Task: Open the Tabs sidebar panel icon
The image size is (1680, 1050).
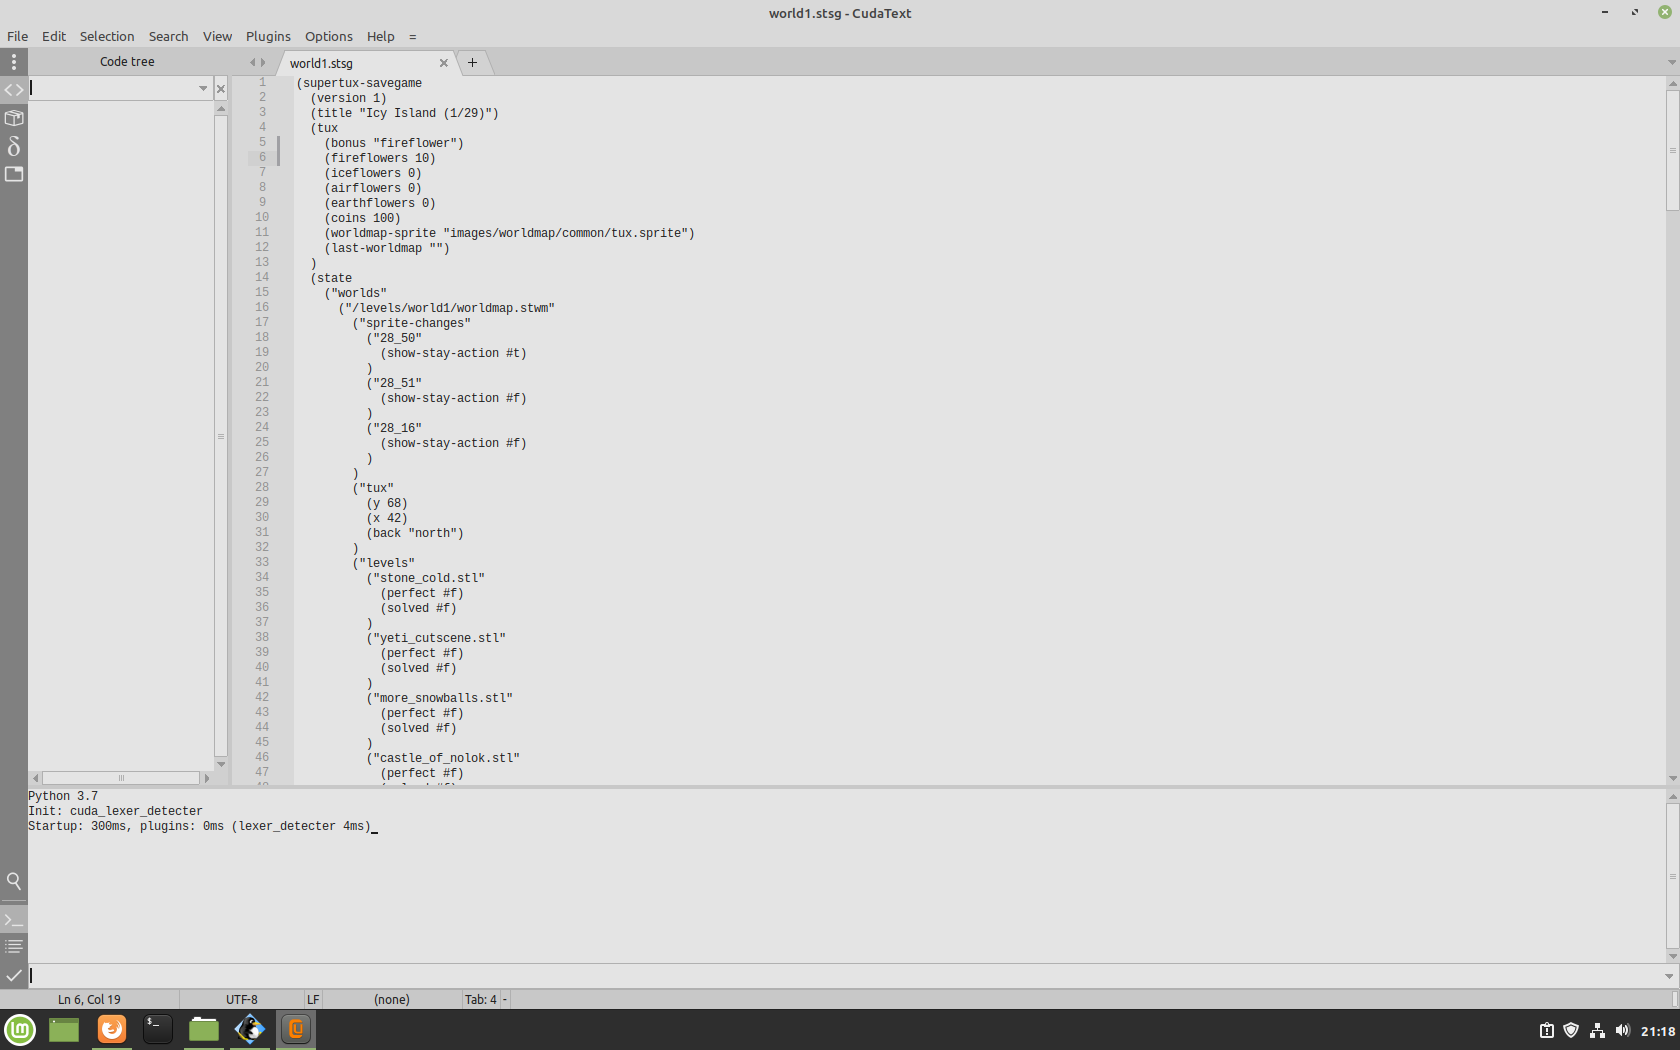Action: pos(14,174)
